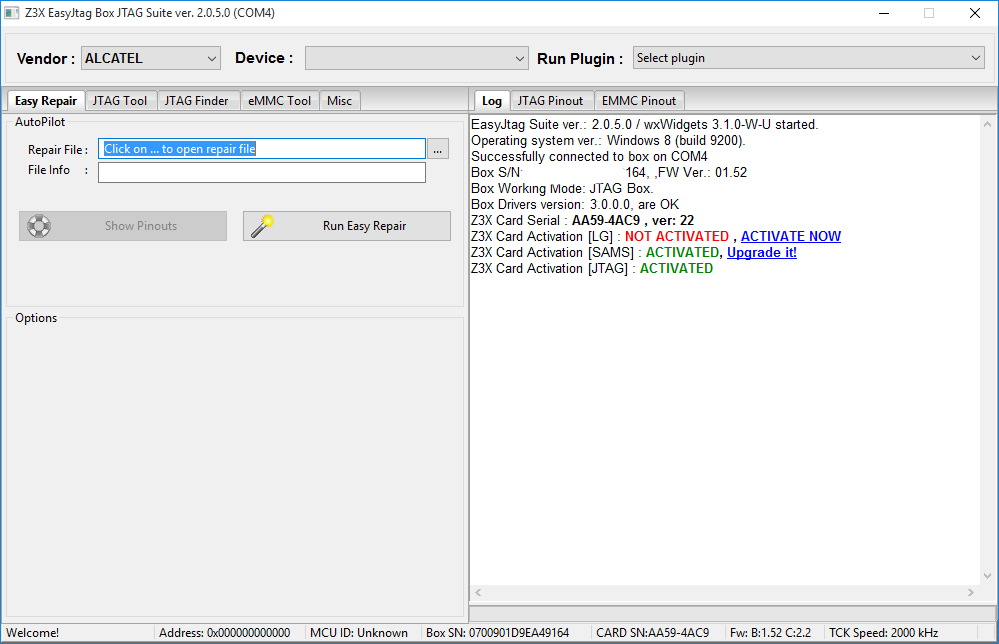Click the log horizontal scroll left arrow
The width and height of the screenshot is (999, 644).
coord(478,592)
